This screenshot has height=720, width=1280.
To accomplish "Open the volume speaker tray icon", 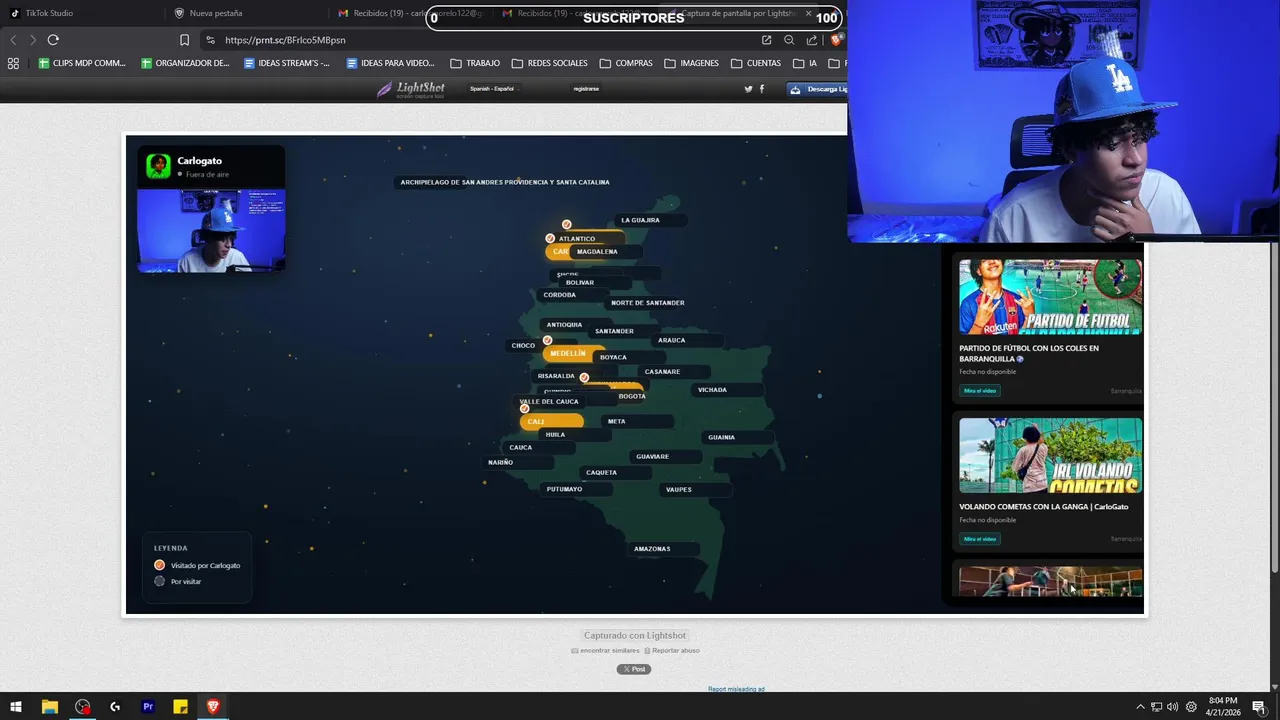I will click(1172, 706).
